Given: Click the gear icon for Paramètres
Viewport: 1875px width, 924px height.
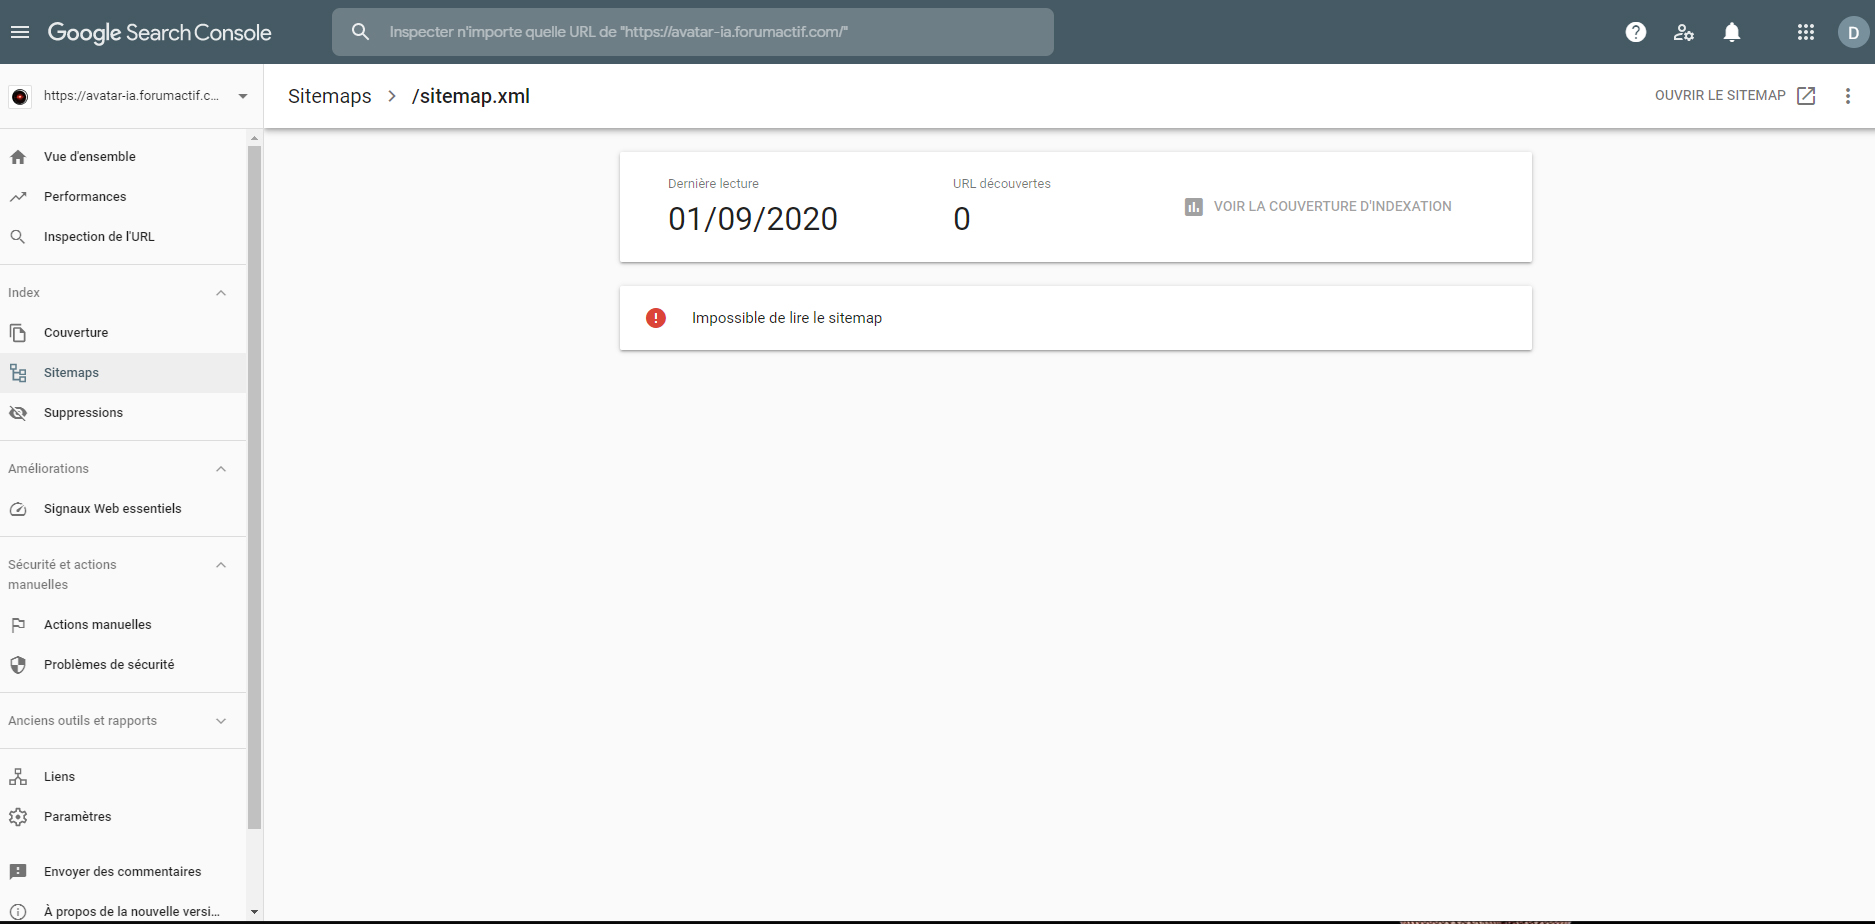Looking at the screenshot, I should 18,817.
